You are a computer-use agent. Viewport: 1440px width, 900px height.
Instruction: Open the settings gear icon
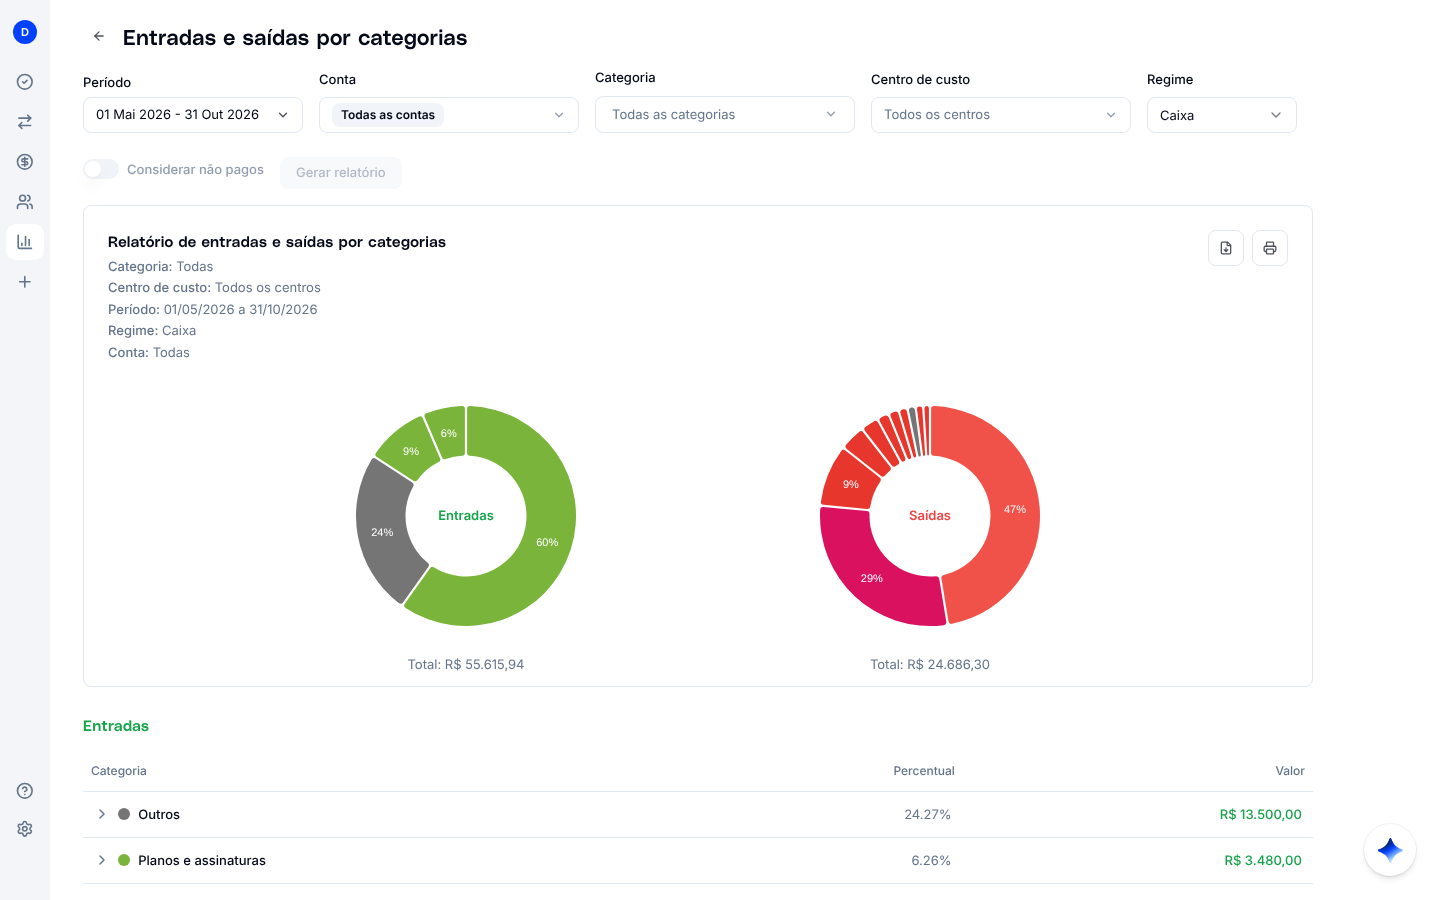point(25,829)
